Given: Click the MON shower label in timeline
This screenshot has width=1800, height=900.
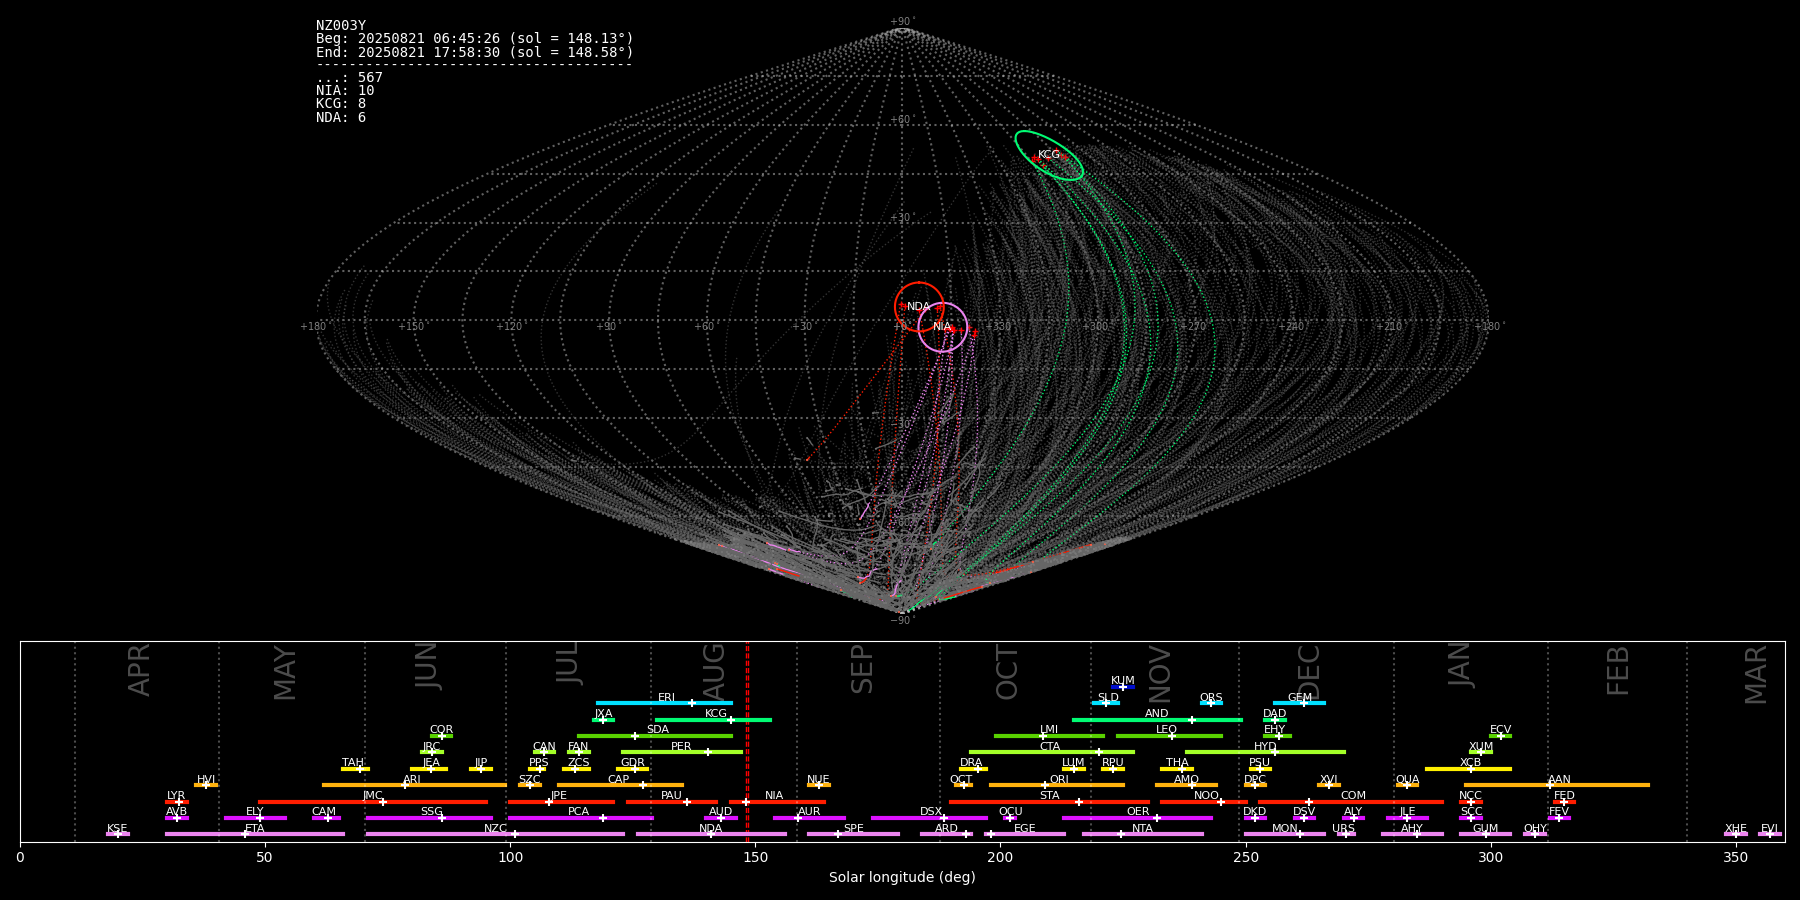Looking at the screenshot, I should (1285, 829).
